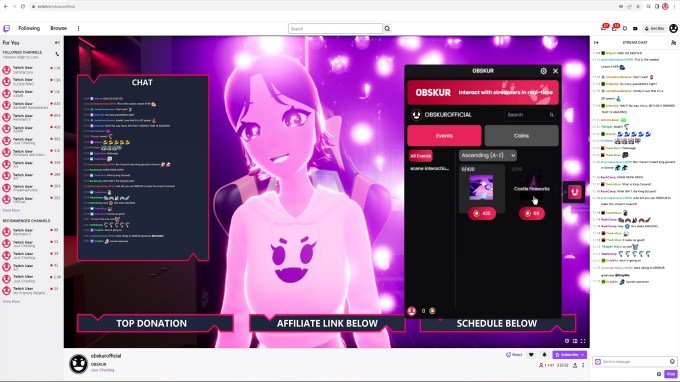The image size is (680, 382).
Task: Open Browse in the top navigation
Action: [x=59, y=28]
